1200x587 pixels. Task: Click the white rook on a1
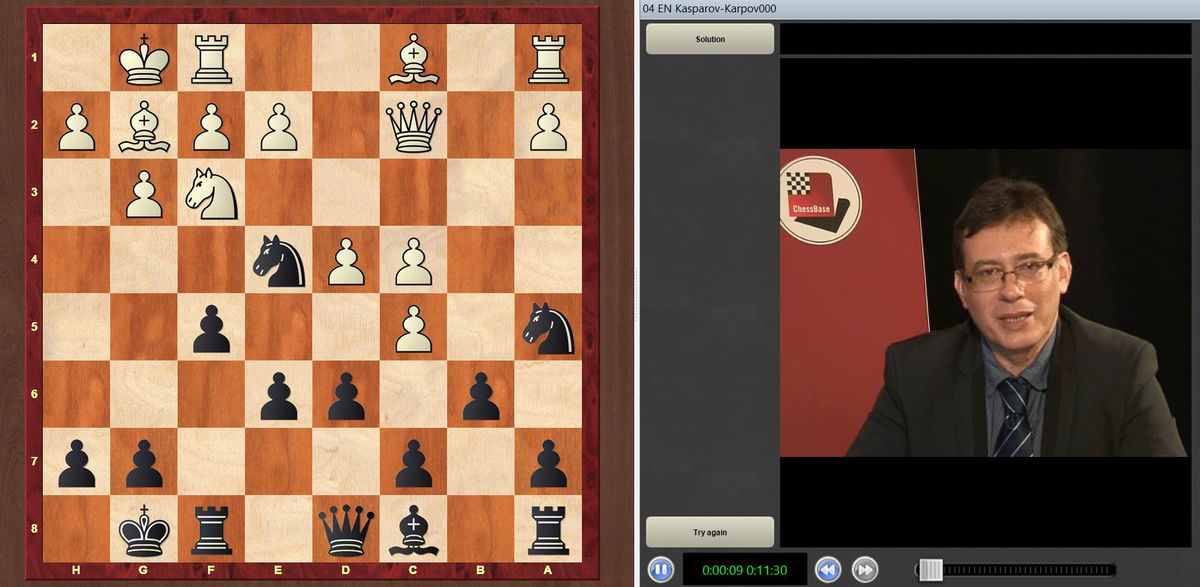tap(548, 58)
